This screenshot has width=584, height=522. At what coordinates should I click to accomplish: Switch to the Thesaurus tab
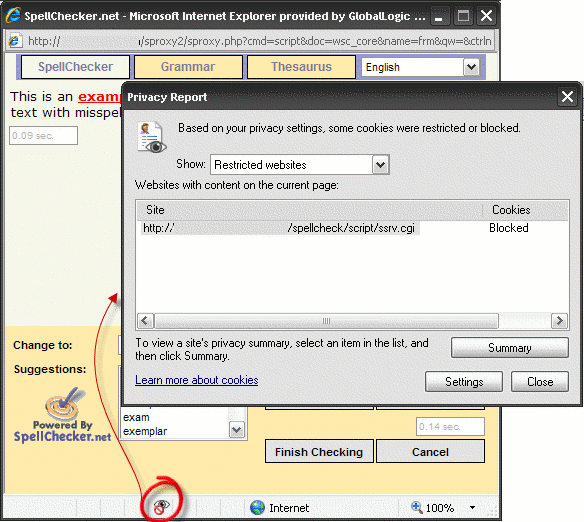pyautogui.click(x=301, y=67)
